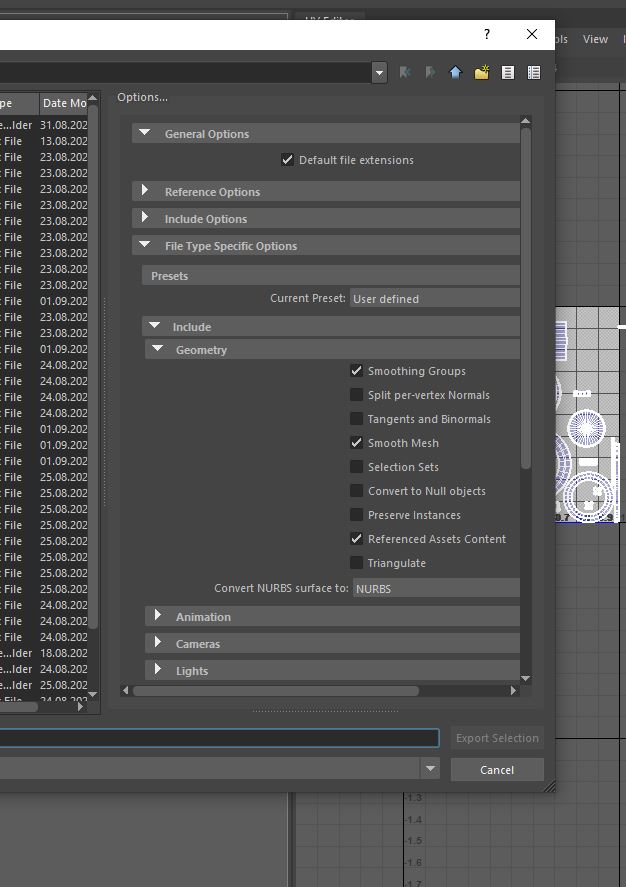Sort by Date Modified column header
This screenshot has width=626, height=887.
coord(64,103)
